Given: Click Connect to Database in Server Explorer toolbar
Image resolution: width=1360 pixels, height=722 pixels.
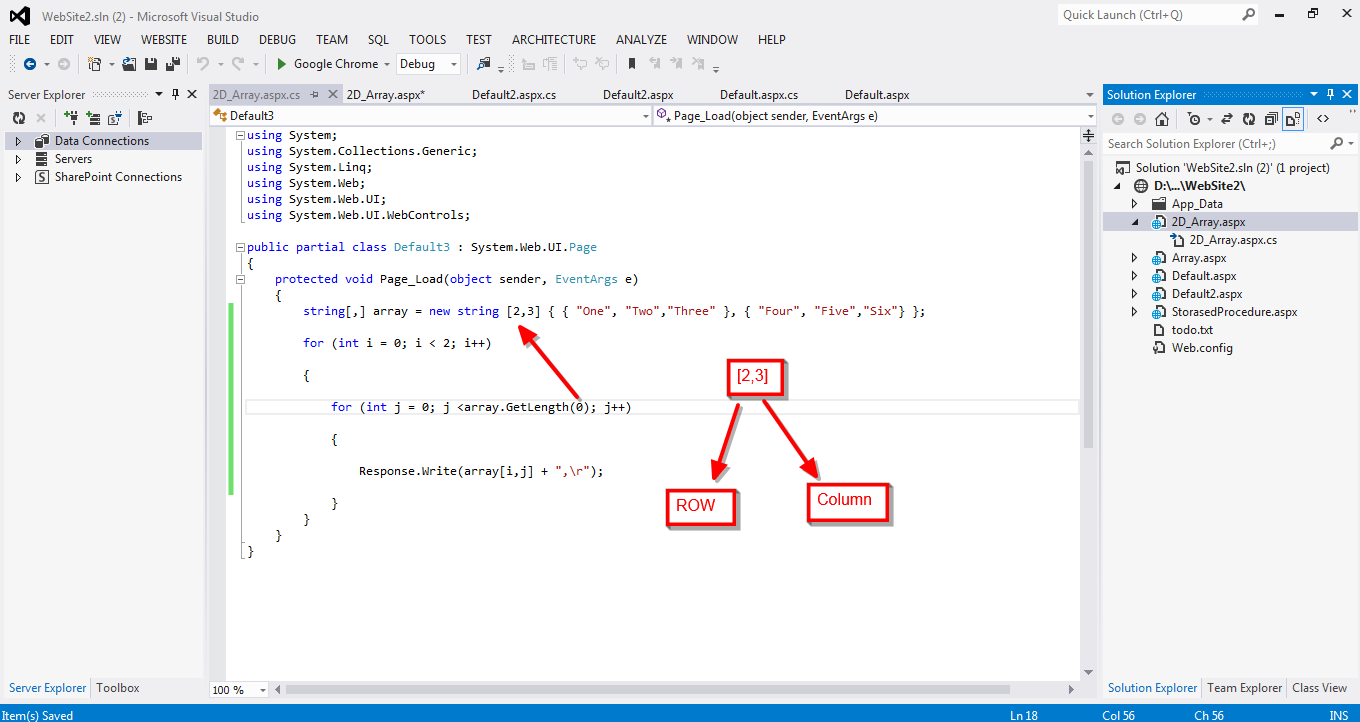Looking at the screenshot, I should tap(71, 117).
